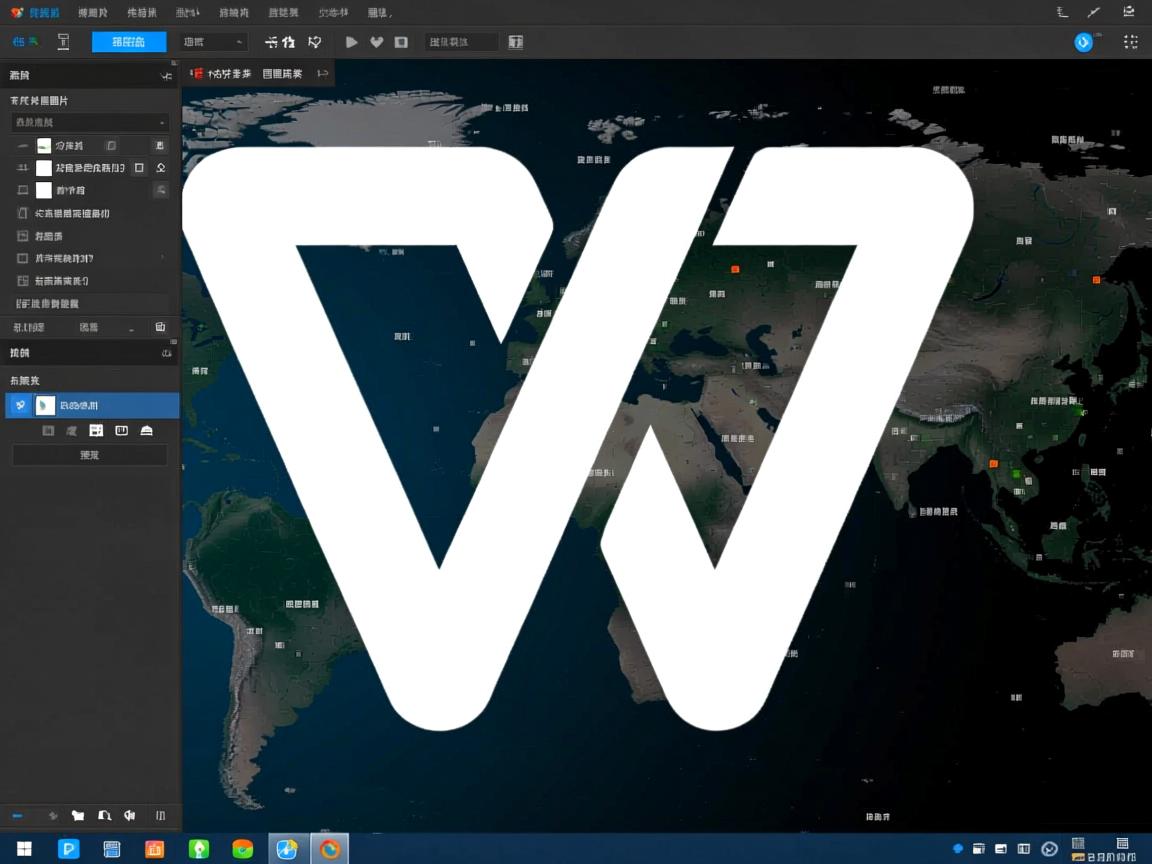Click the blue circular icon at toolbar's right
Viewport: 1152px width, 864px height.
[1083, 42]
